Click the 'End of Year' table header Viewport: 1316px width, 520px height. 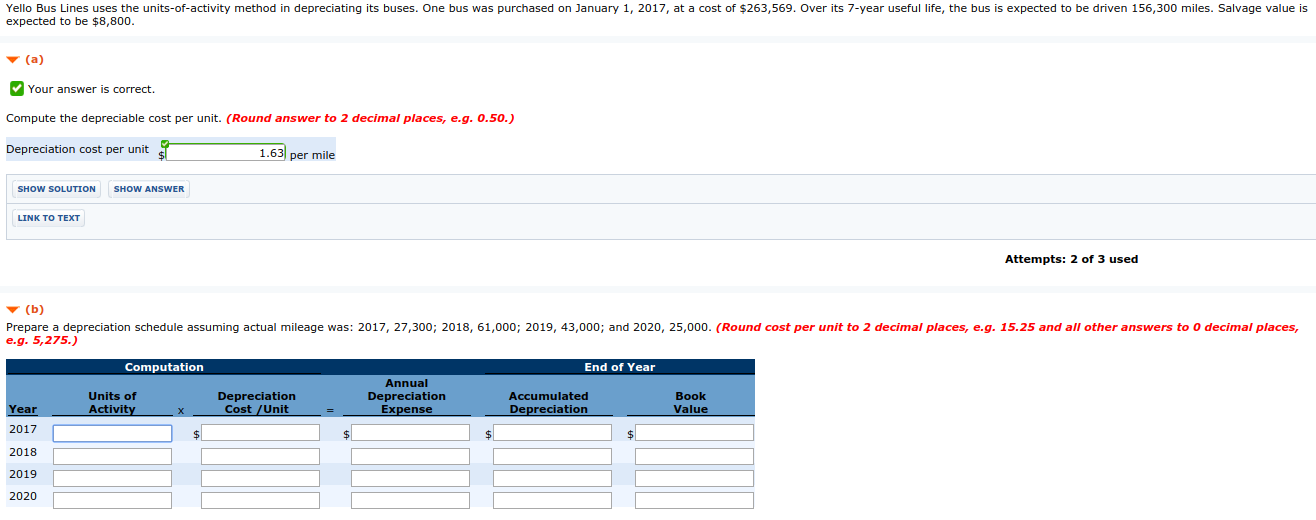(x=620, y=367)
